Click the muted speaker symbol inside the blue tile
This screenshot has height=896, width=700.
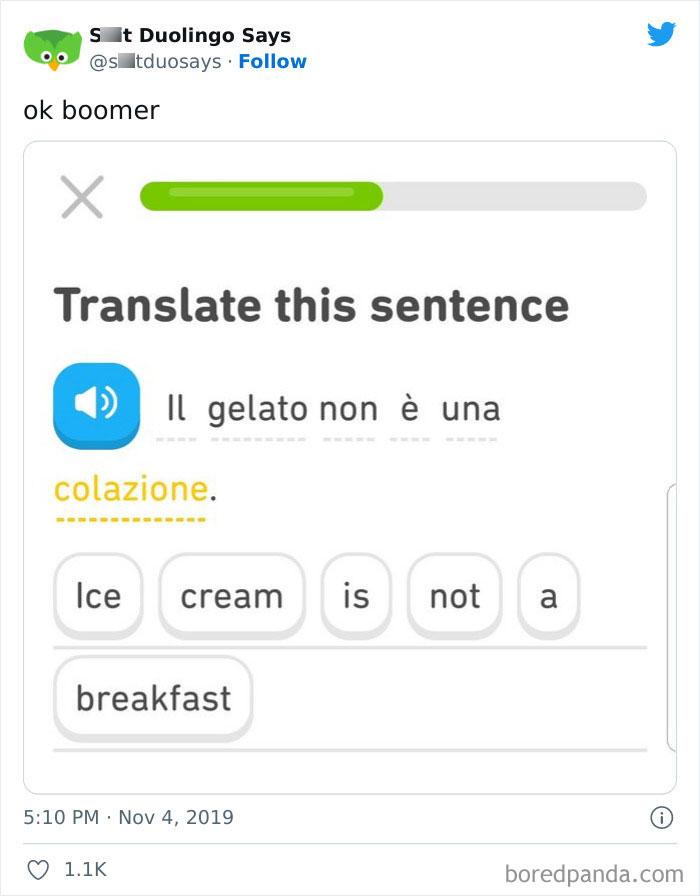click(x=96, y=404)
